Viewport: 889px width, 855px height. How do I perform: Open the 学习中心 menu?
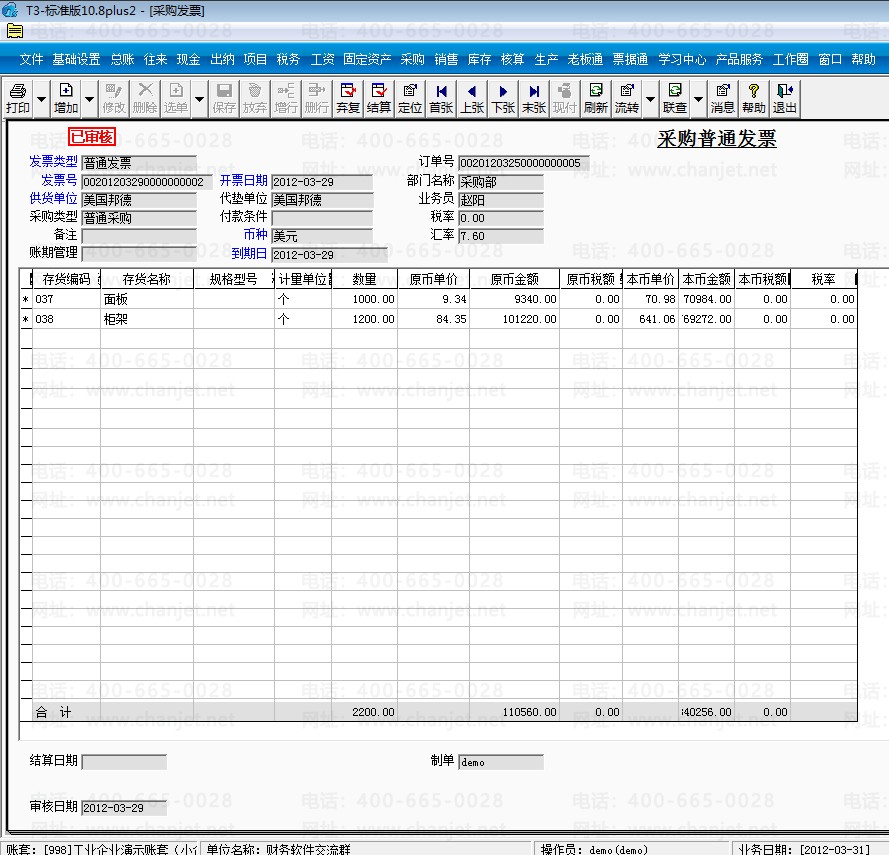[x=682, y=59]
